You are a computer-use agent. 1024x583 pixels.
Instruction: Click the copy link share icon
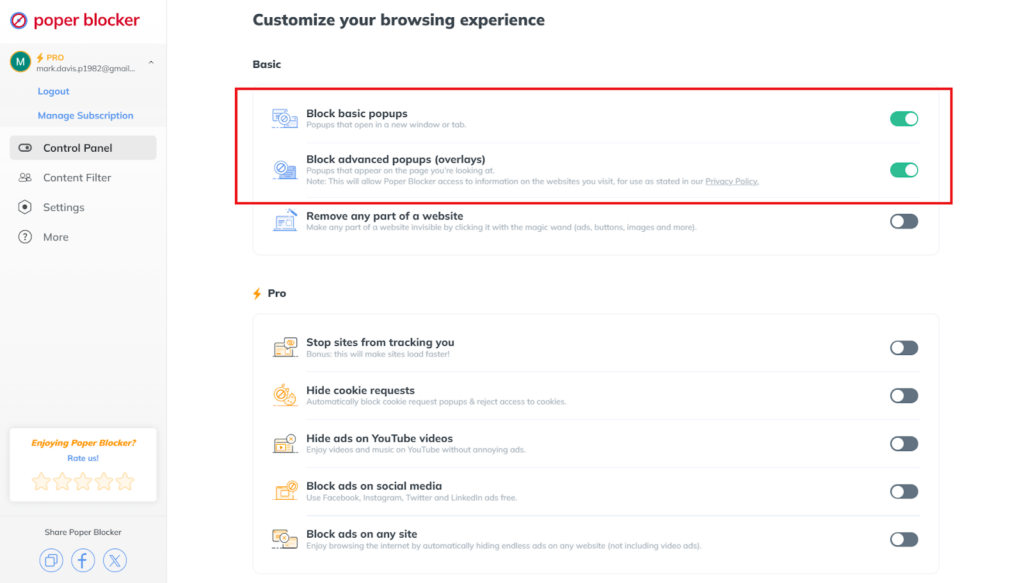(x=51, y=560)
